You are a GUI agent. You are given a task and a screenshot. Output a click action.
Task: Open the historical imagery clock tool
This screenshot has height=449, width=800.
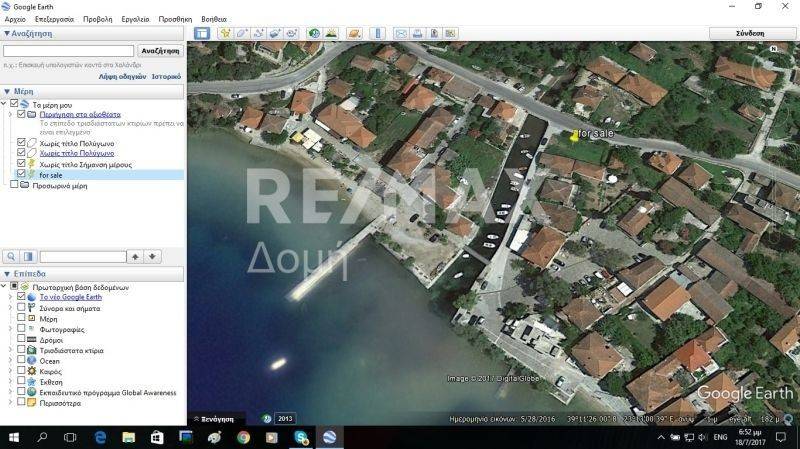(x=313, y=33)
